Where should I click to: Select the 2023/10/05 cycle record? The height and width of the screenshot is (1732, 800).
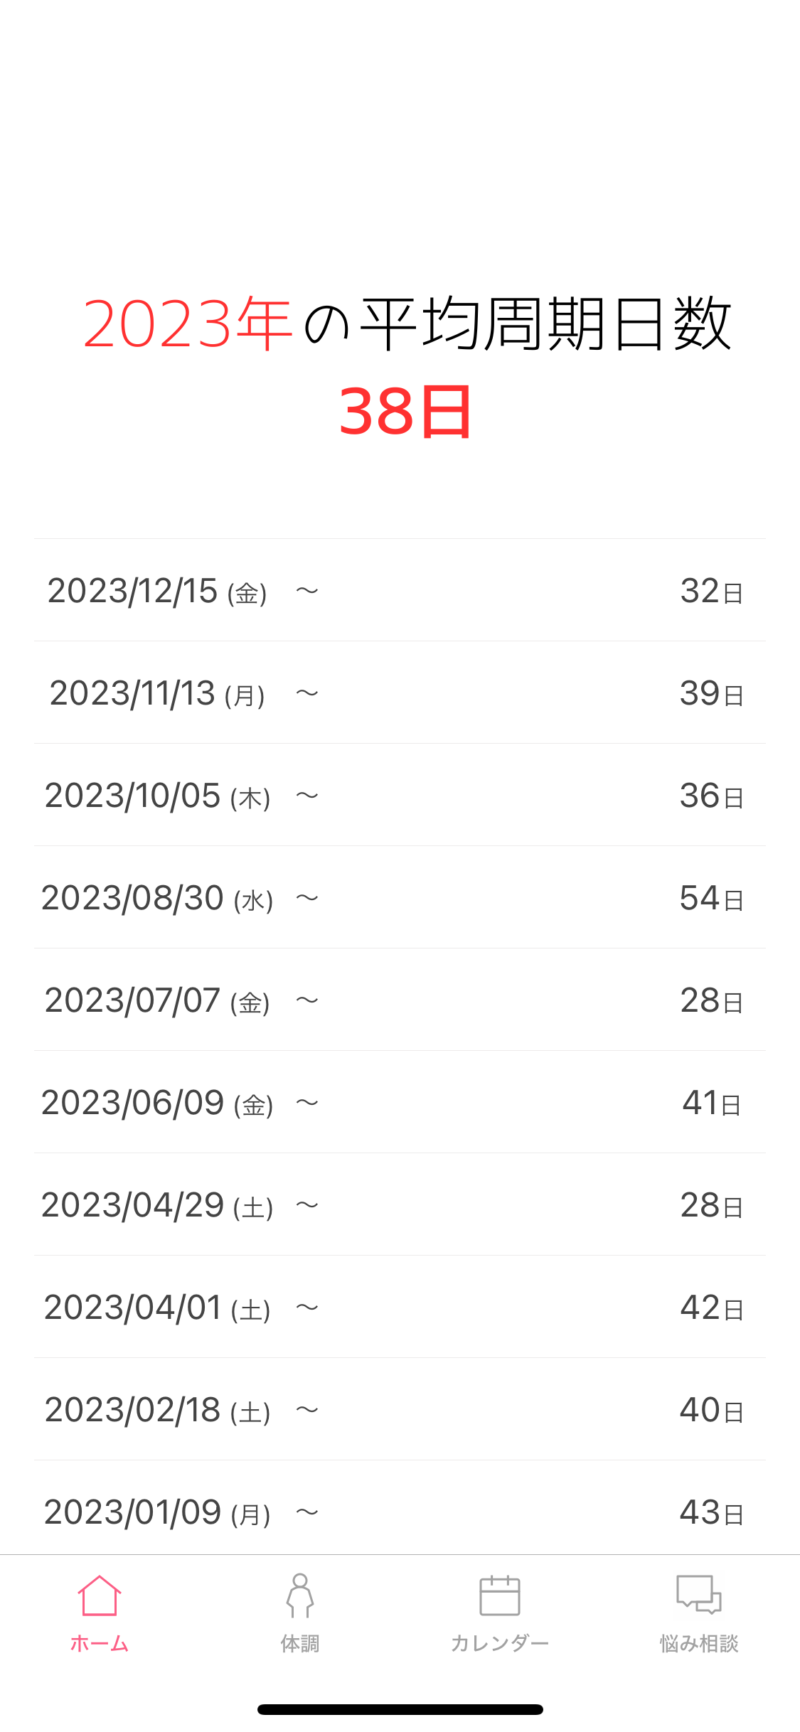click(x=400, y=796)
